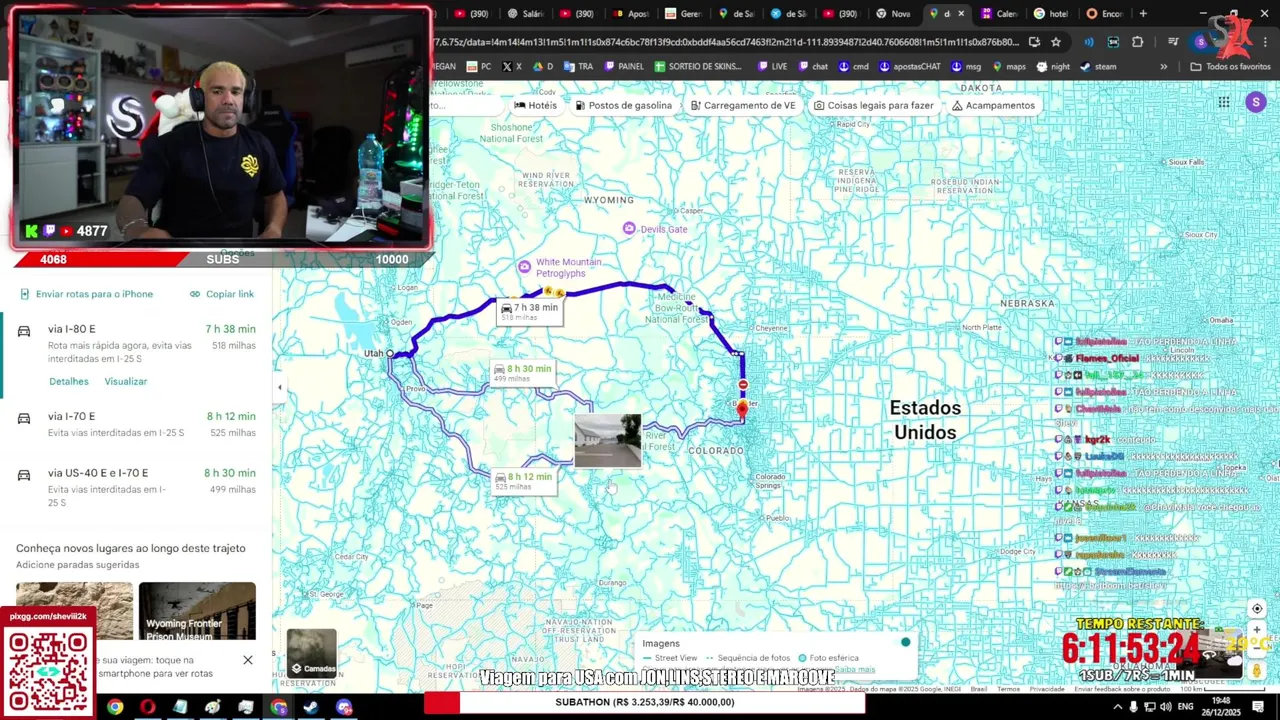Viewport: 1280px width, 720px height.
Task: Open the notification center icon
Action: tap(1258, 707)
